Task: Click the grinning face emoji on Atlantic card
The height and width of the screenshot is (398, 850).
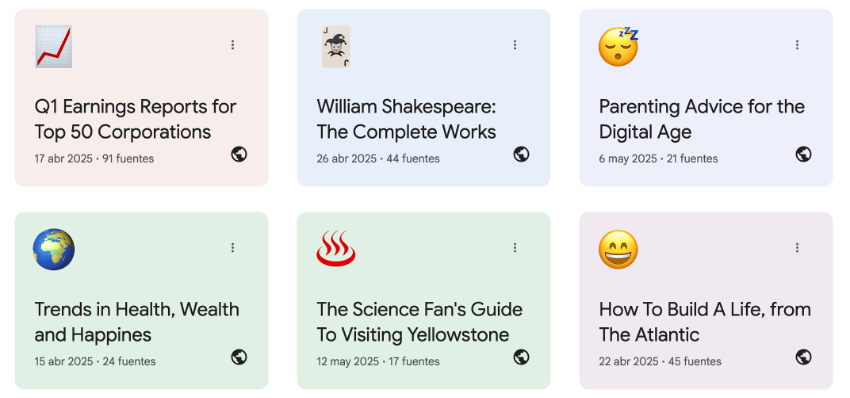Action: pos(619,249)
